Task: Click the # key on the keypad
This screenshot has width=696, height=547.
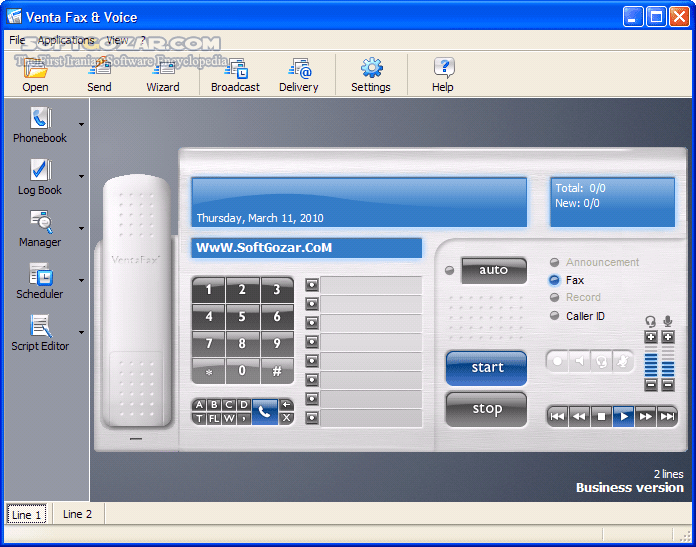Action: pyautogui.click(x=277, y=370)
